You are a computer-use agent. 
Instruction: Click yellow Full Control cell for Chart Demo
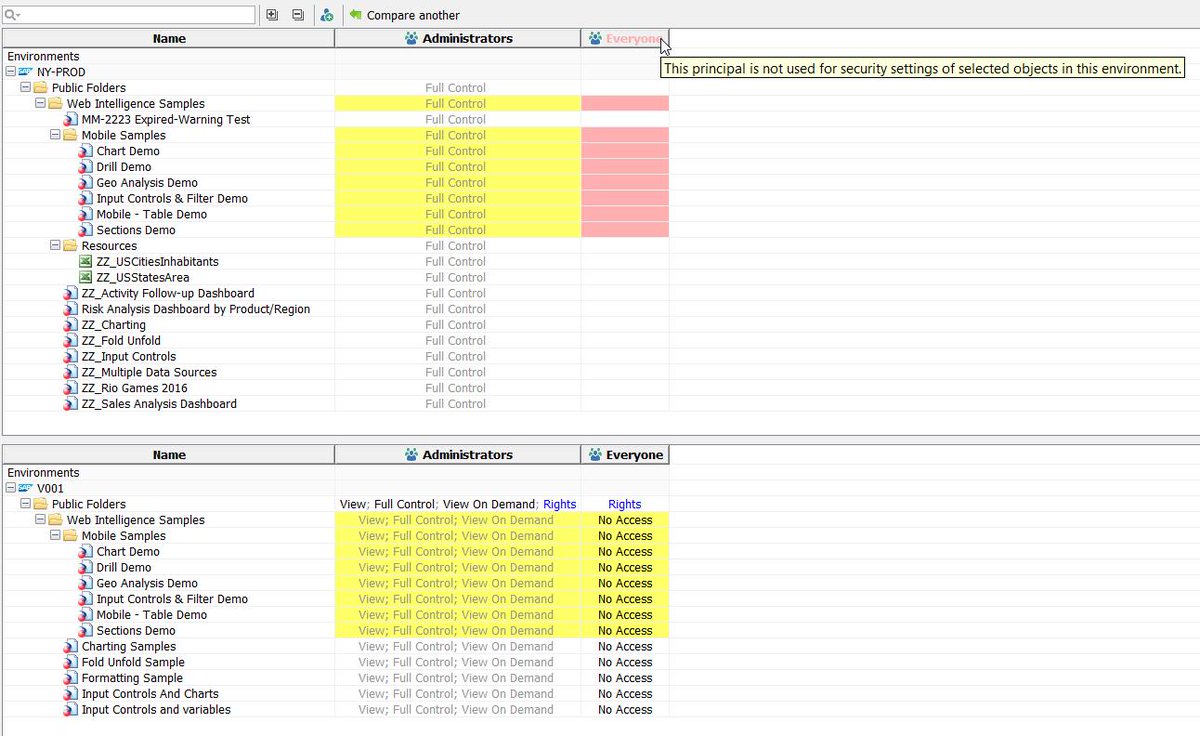(x=458, y=151)
